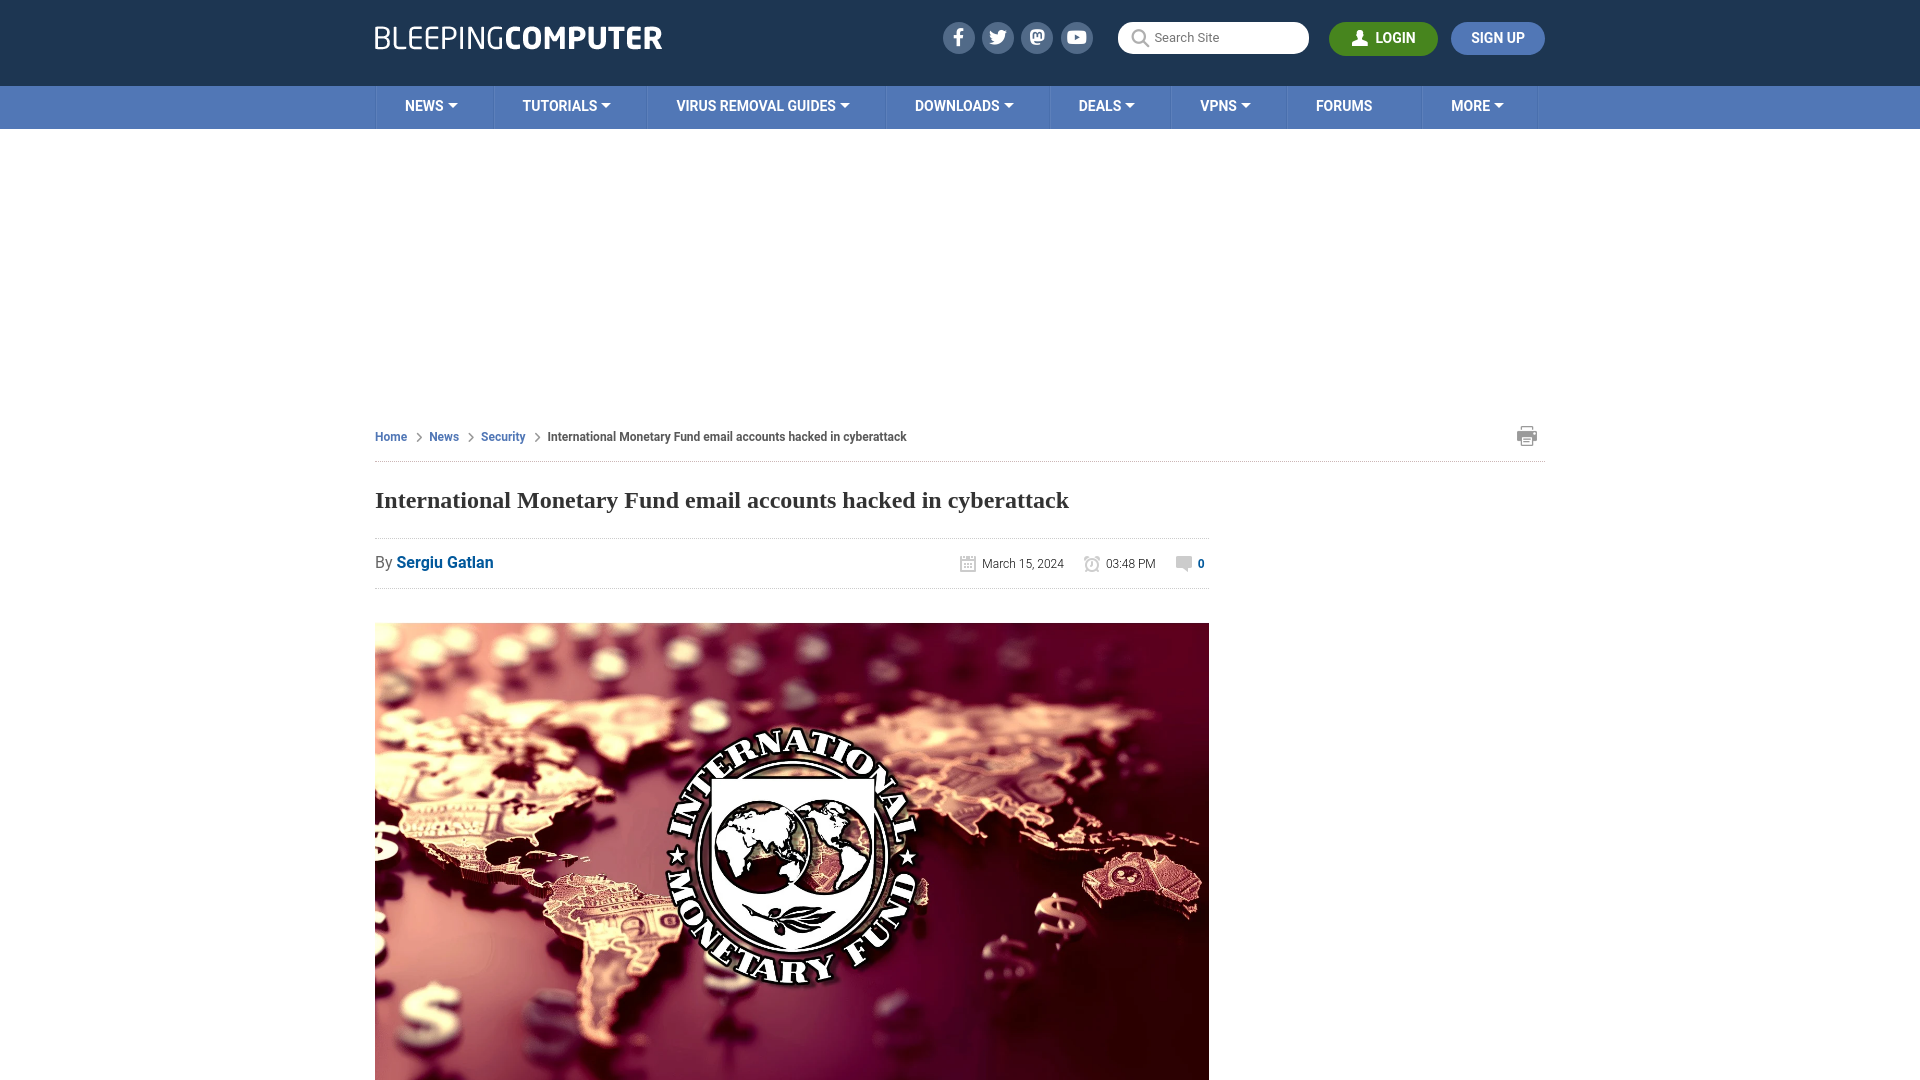
Task: Expand the MORE dropdown menu
Action: 1477,105
